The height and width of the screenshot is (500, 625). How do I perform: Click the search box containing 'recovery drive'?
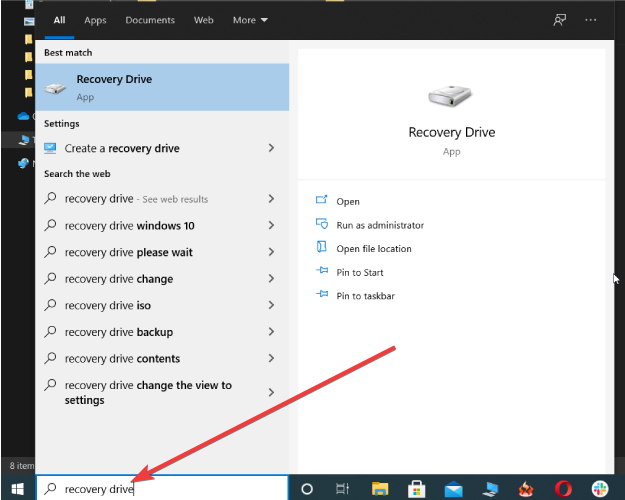coord(162,488)
